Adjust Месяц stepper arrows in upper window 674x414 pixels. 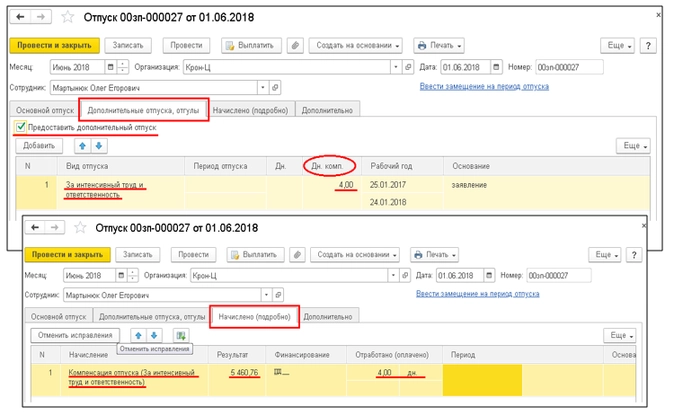(123, 67)
